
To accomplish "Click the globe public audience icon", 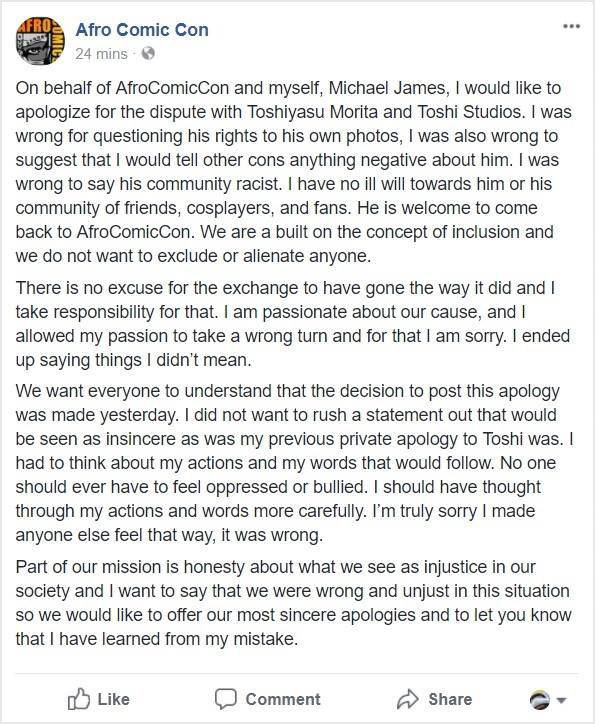I will pos(148,54).
